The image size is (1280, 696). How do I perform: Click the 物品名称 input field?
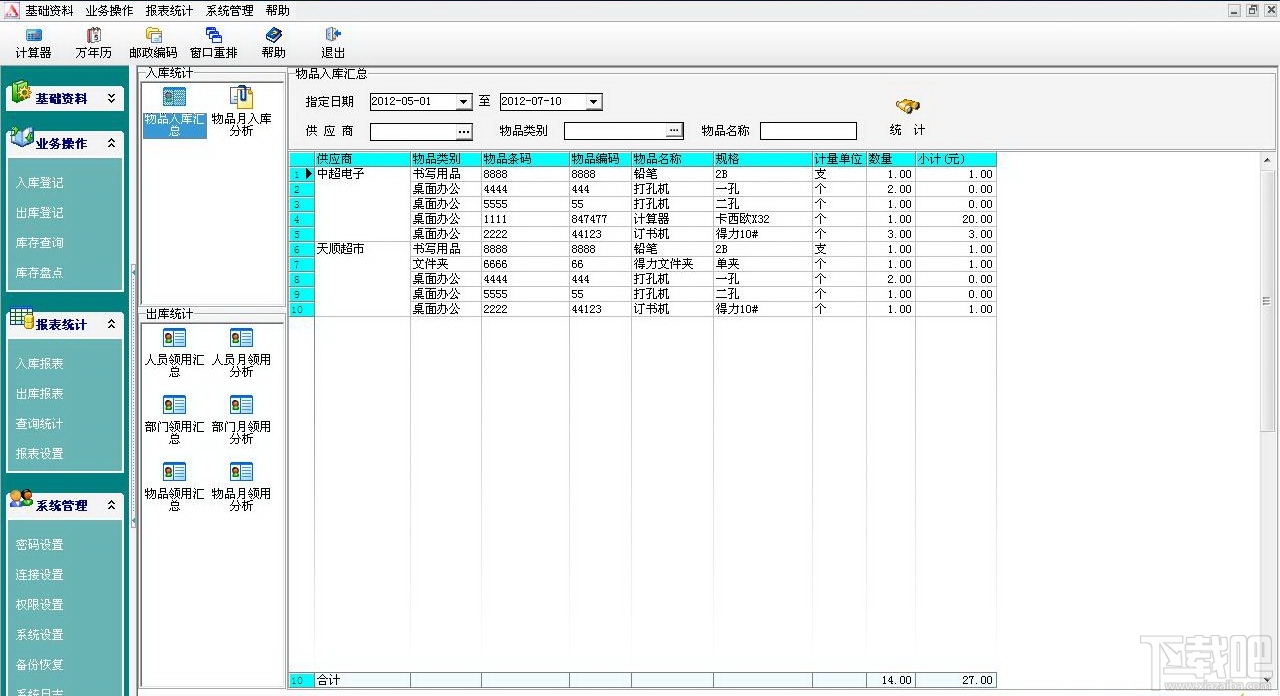[808, 131]
